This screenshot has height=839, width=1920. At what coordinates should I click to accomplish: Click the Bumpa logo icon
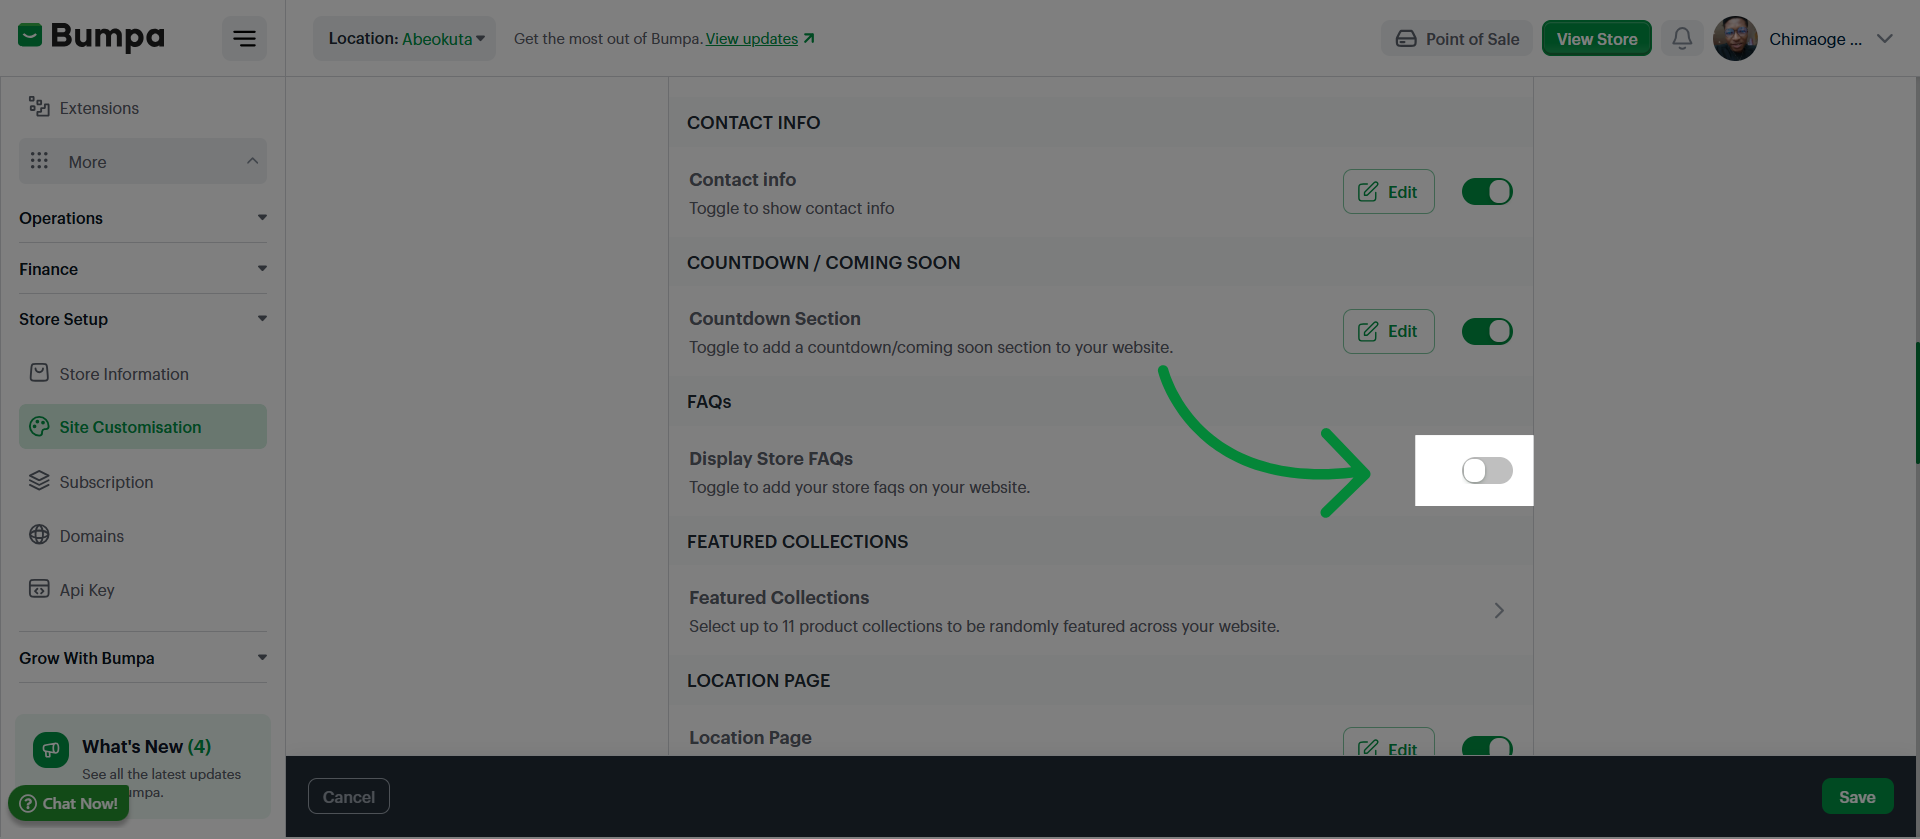pyautogui.click(x=30, y=36)
